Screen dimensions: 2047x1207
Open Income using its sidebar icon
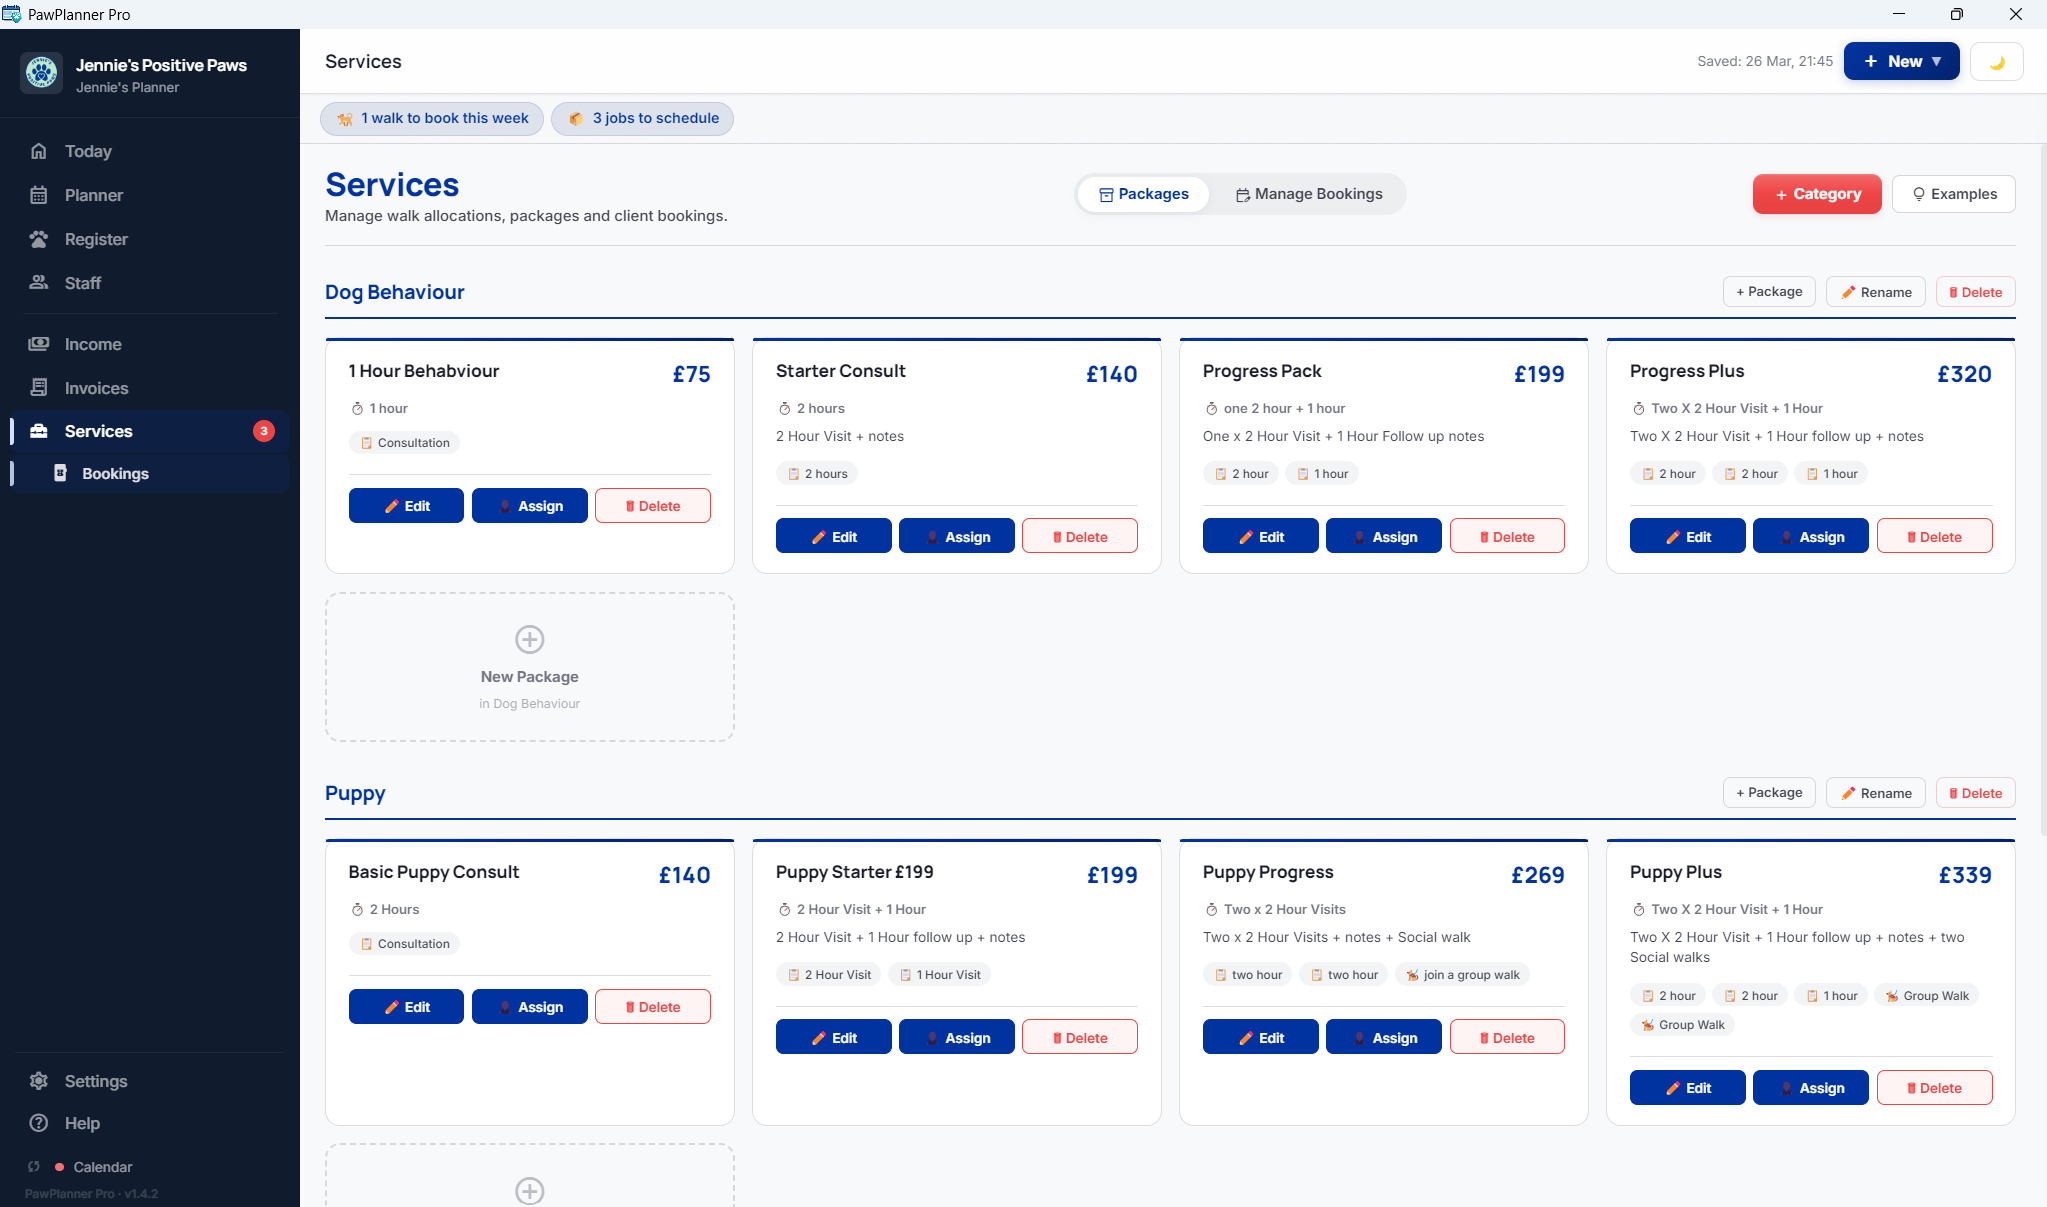click(x=38, y=343)
